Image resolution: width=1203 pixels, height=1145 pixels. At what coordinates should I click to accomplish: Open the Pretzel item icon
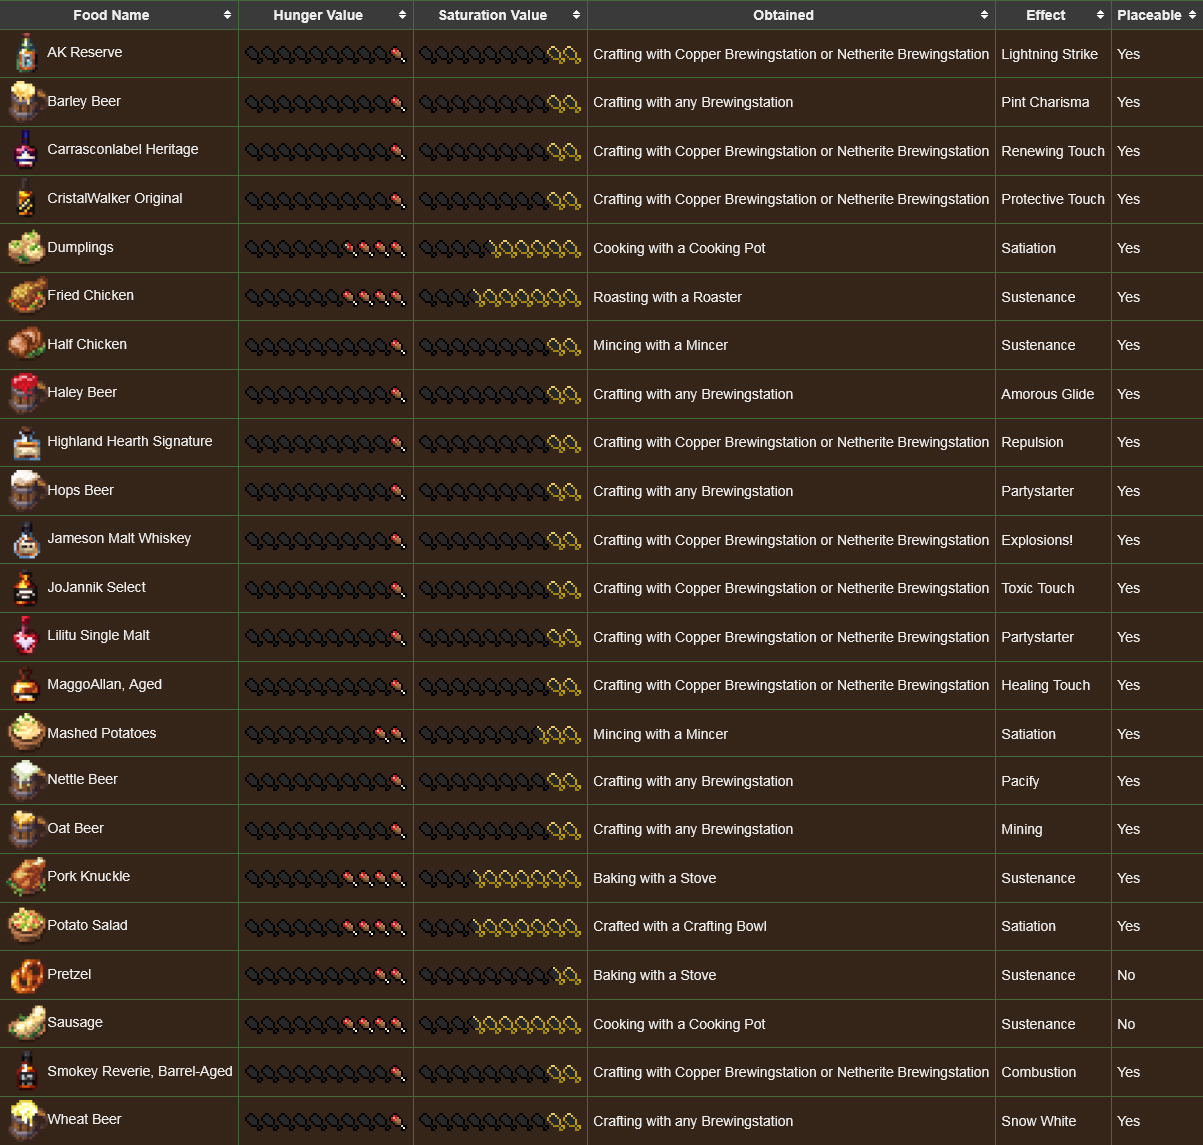[x=26, y=975]
